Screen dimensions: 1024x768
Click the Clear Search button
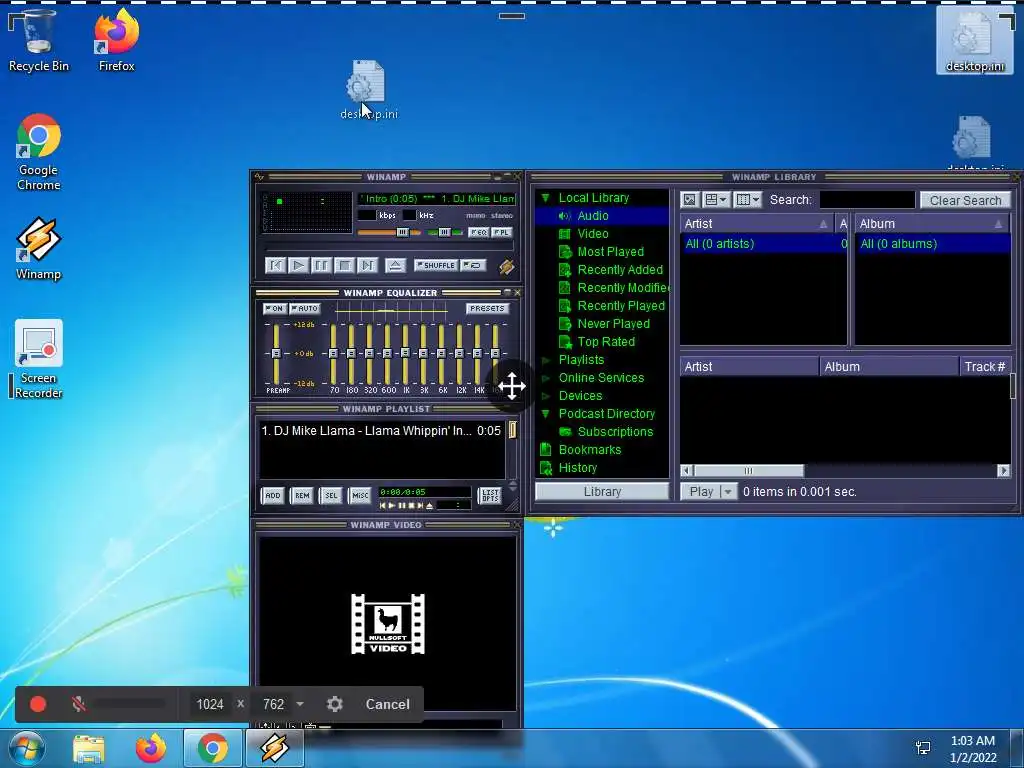point(965,200)
